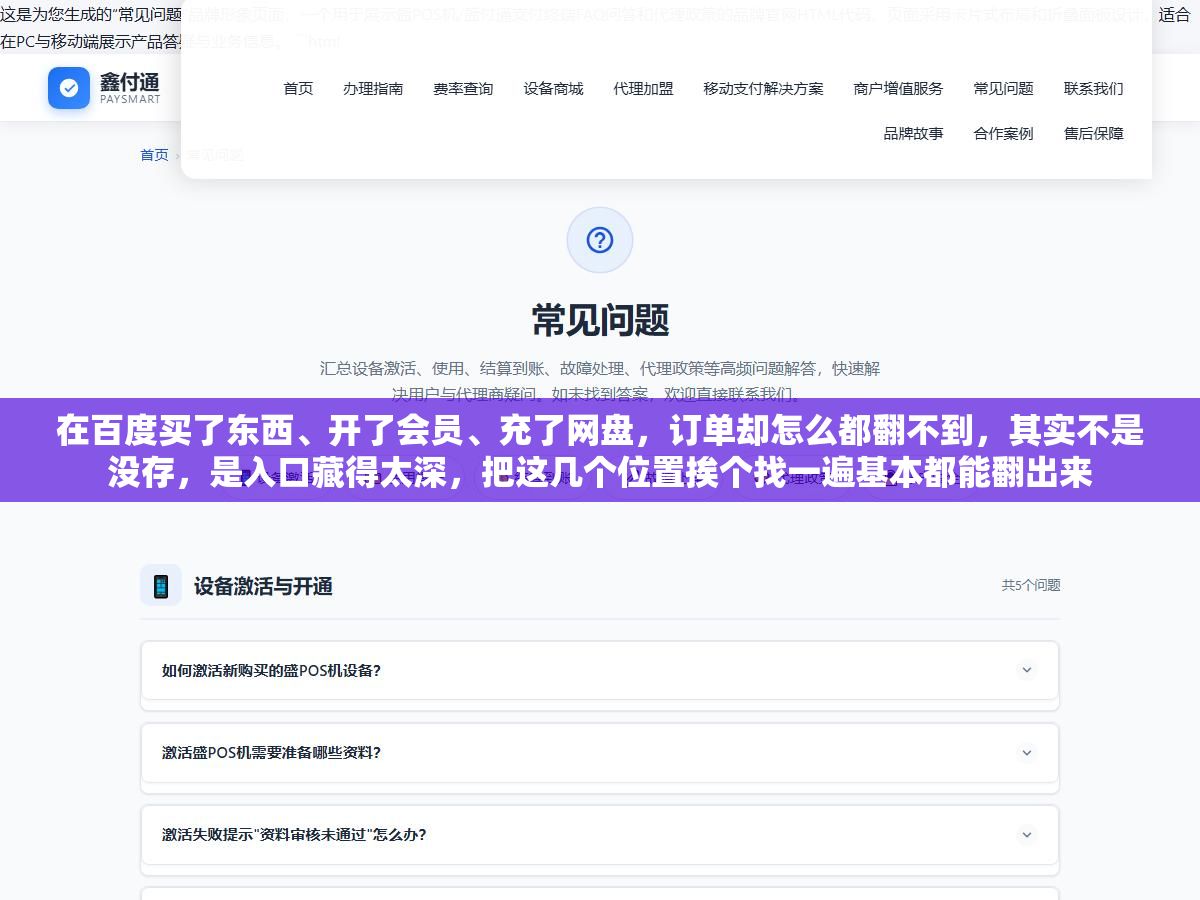Click the 鑫付通 PaySmart logo icon
Screen dimensions: 1200x900
coord(69,88)
